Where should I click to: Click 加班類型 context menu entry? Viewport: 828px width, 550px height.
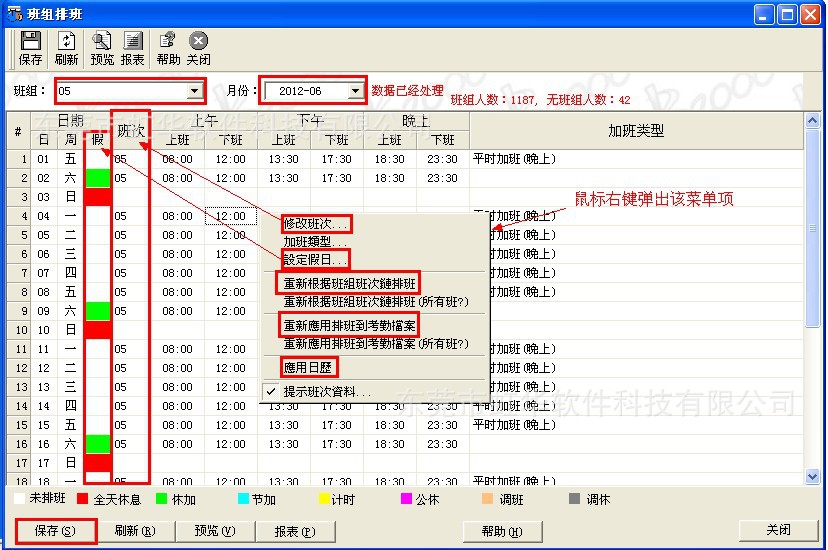coord(315,242)
